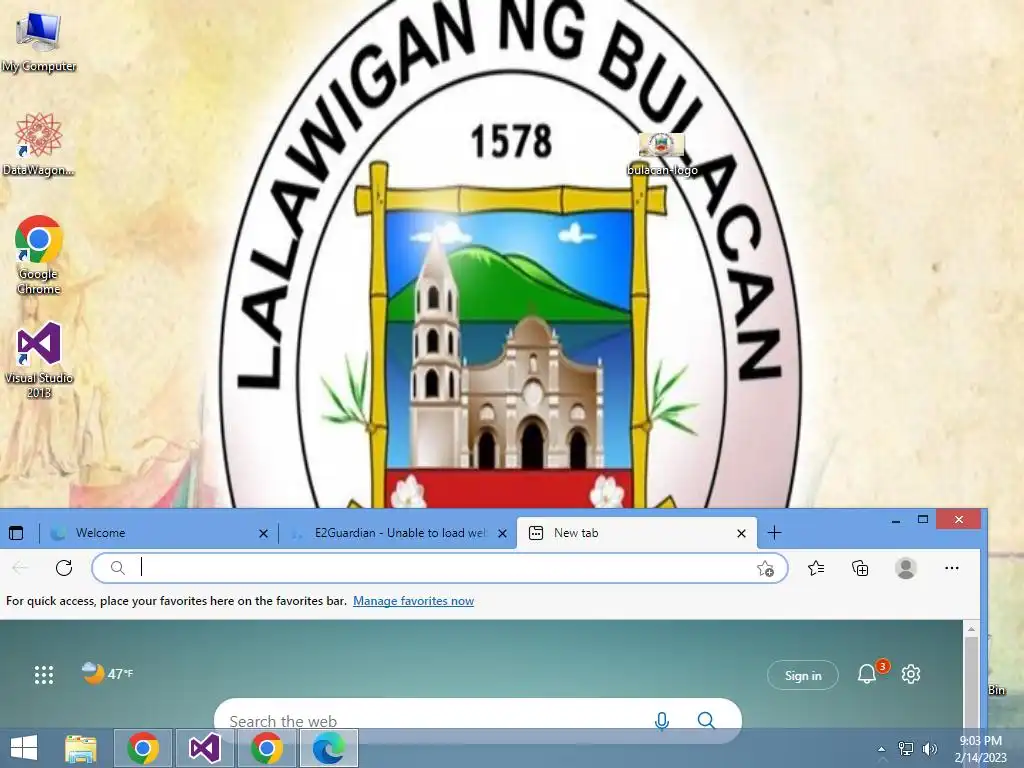Open the notifications bell icon
1024x768 pixels.
pos(867,674)
